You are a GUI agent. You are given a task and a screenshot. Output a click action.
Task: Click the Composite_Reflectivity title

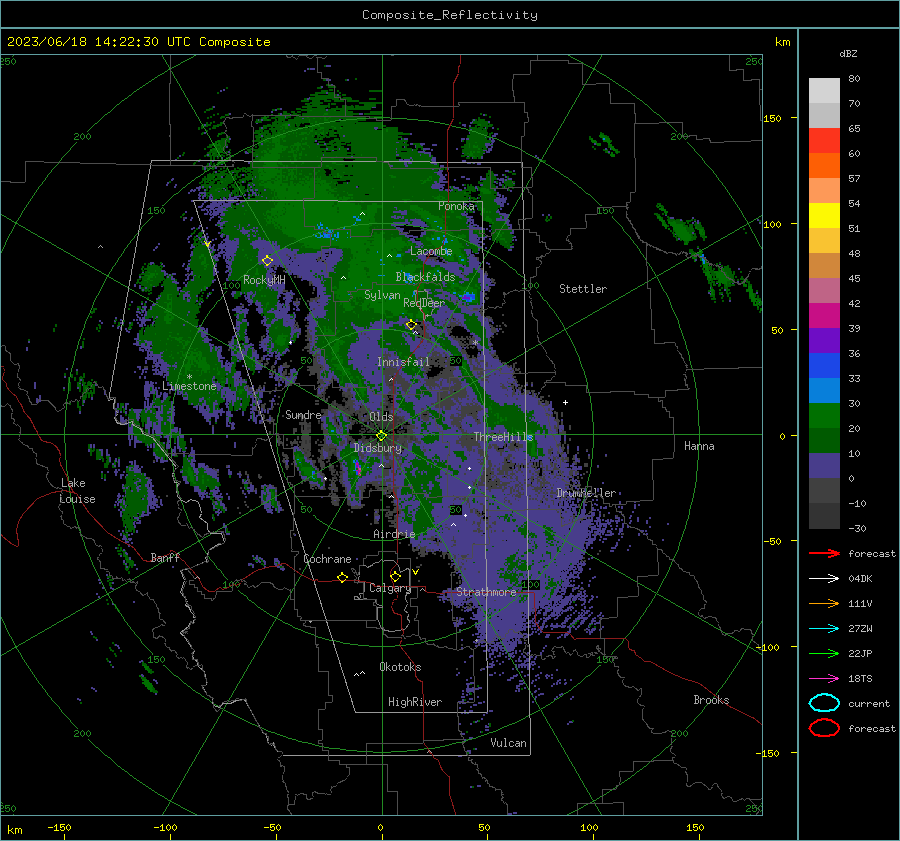click(449, 15)
